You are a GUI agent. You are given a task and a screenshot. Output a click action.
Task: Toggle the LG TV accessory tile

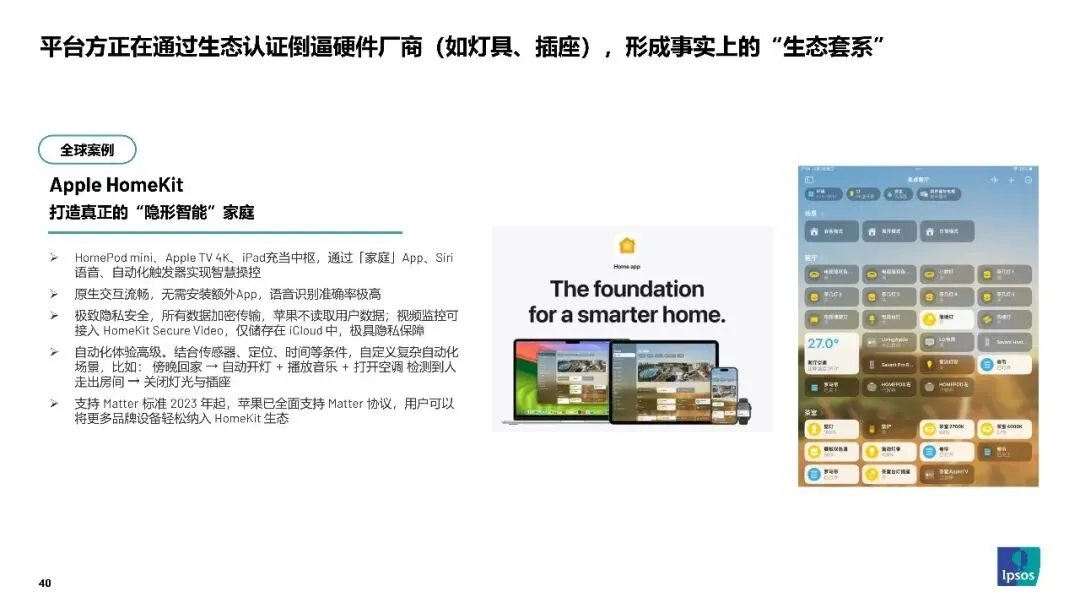tap(947, 342)
